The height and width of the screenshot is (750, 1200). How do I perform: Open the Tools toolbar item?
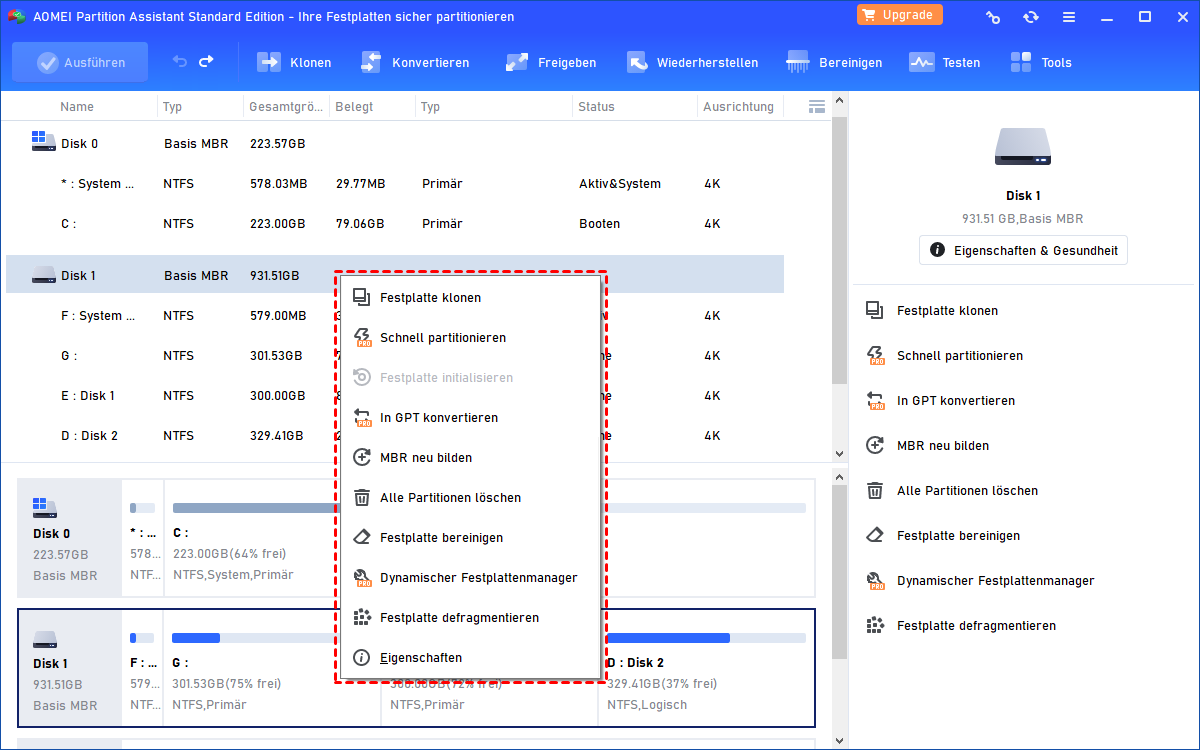[x=1041, y=62]
